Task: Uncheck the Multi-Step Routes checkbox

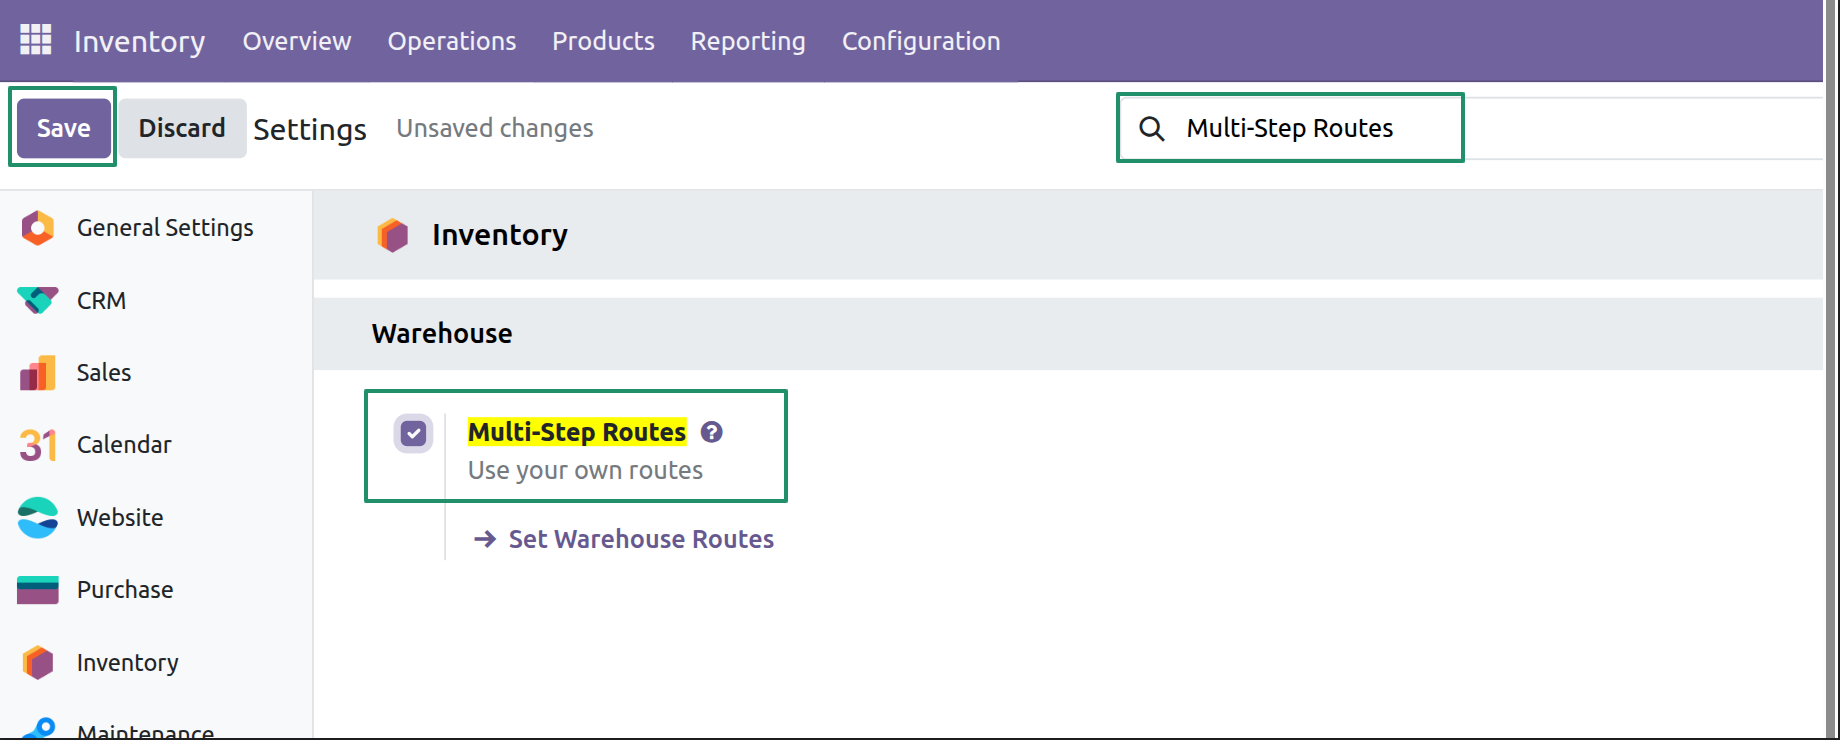Action: 413,433
